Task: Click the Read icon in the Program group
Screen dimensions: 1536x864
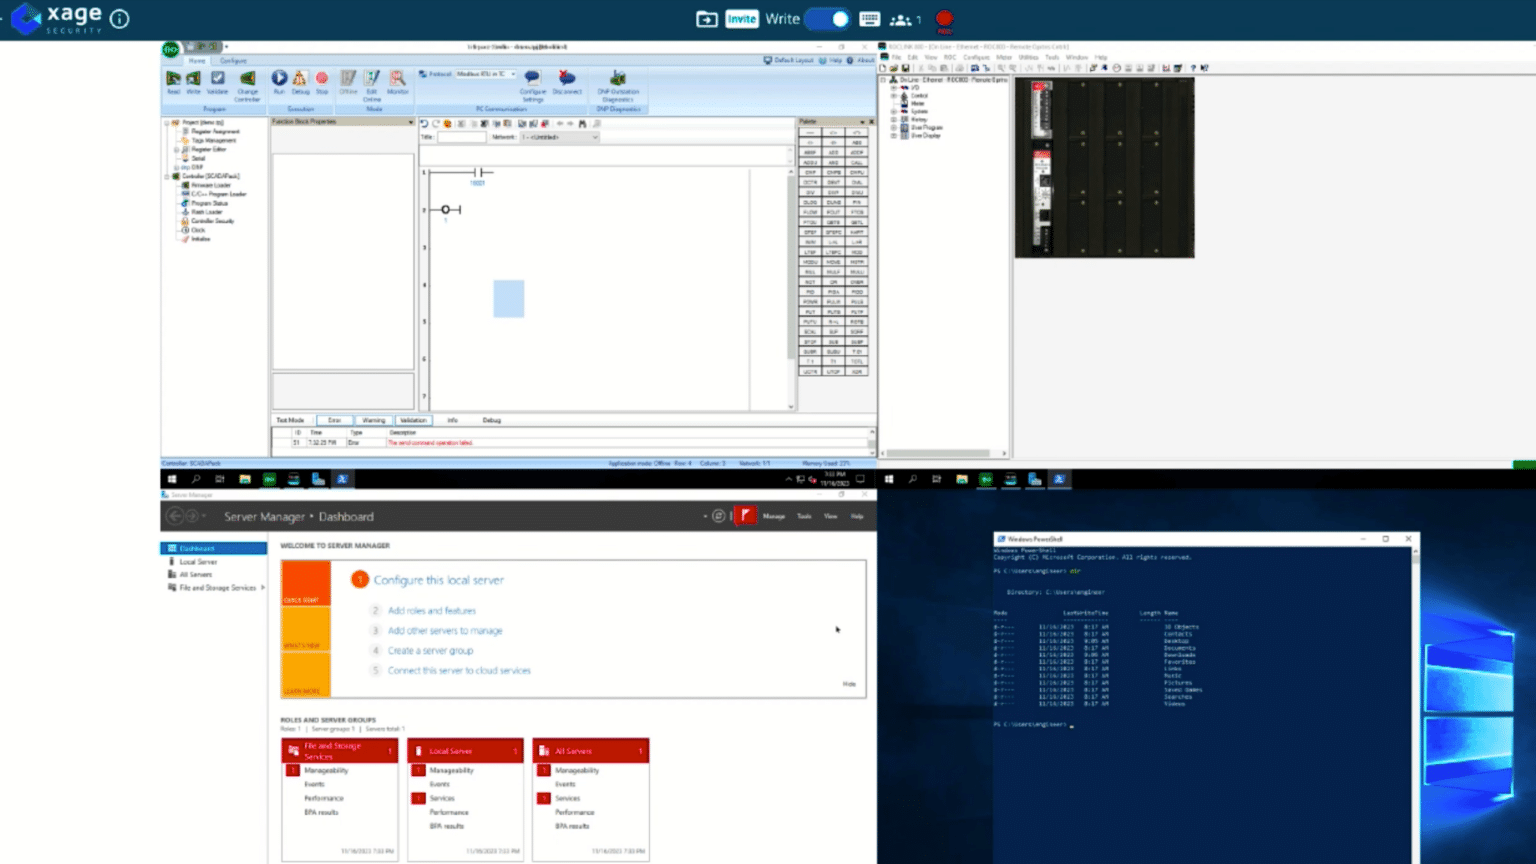Action: click(172, 77)
